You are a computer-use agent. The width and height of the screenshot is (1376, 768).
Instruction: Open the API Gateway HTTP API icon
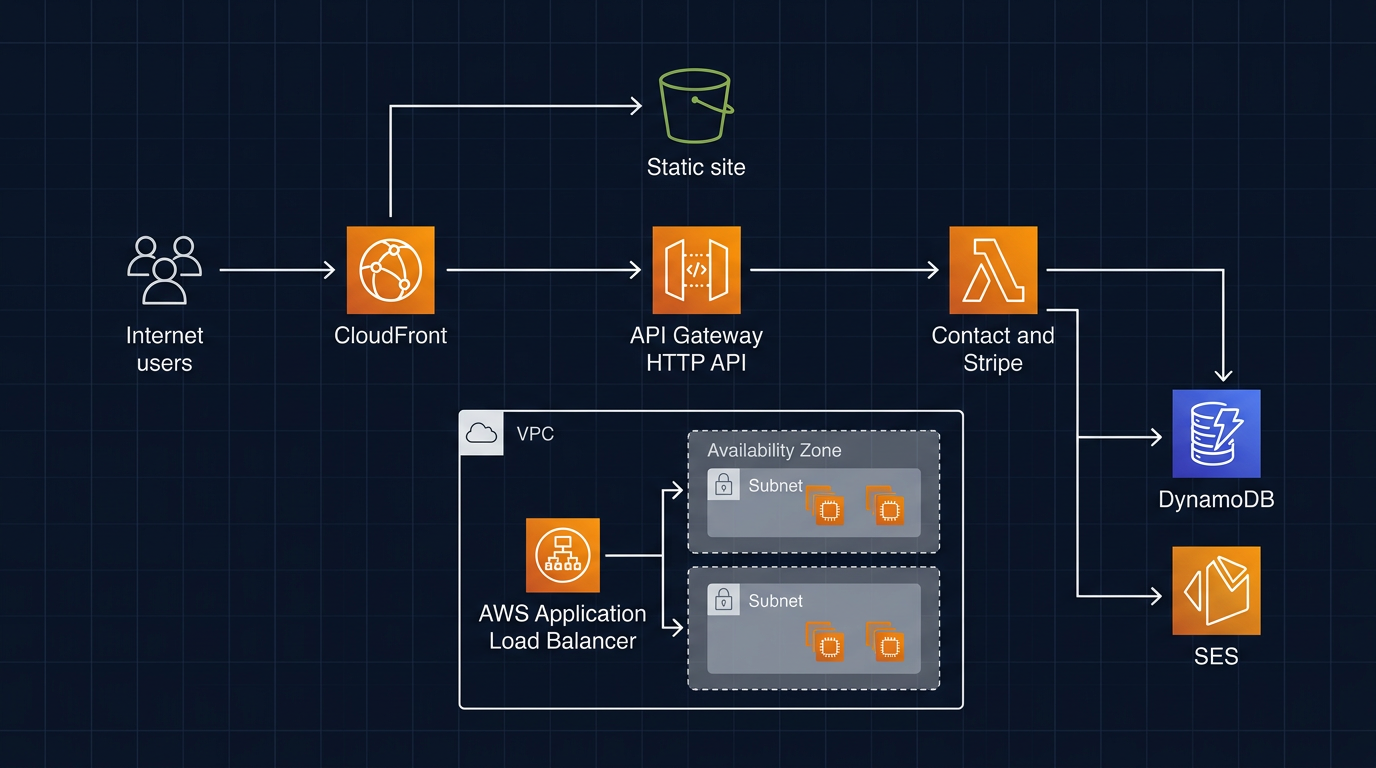(695, 269)
